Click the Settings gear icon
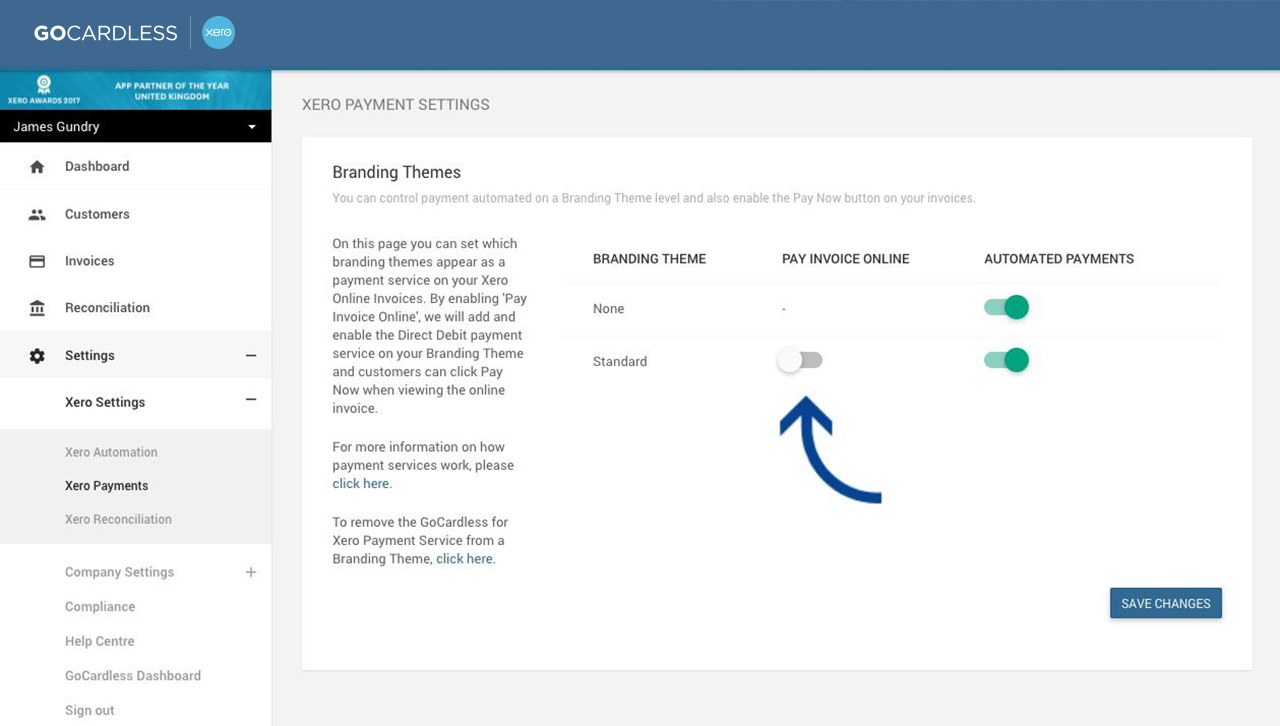The height and width of the screenshot is (726, 1280). click(37, 355)
